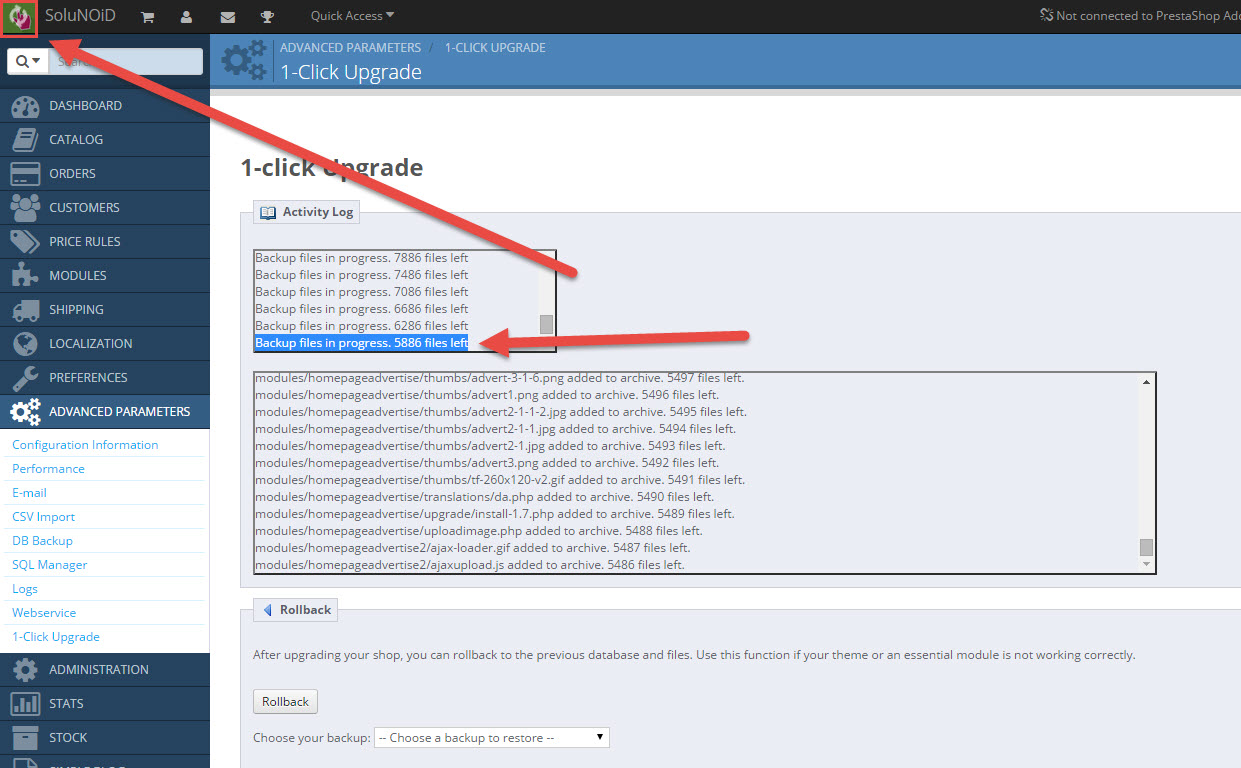Viewport: 1241px width, 768px height.
Task: Click the Activity Log book icon
Action: (x=268, y=213)
